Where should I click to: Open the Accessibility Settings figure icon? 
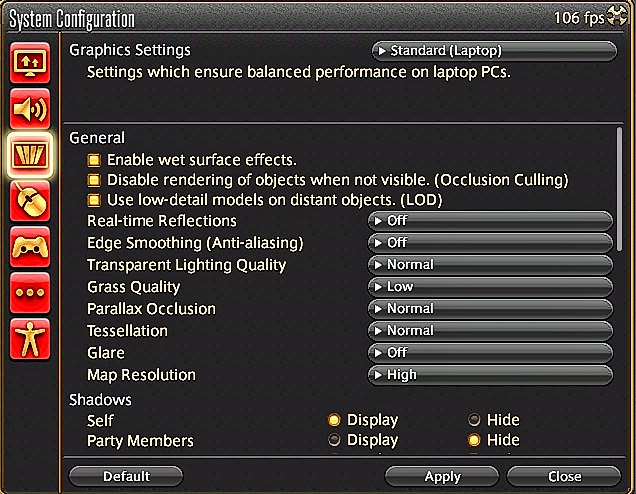[30, 340]
